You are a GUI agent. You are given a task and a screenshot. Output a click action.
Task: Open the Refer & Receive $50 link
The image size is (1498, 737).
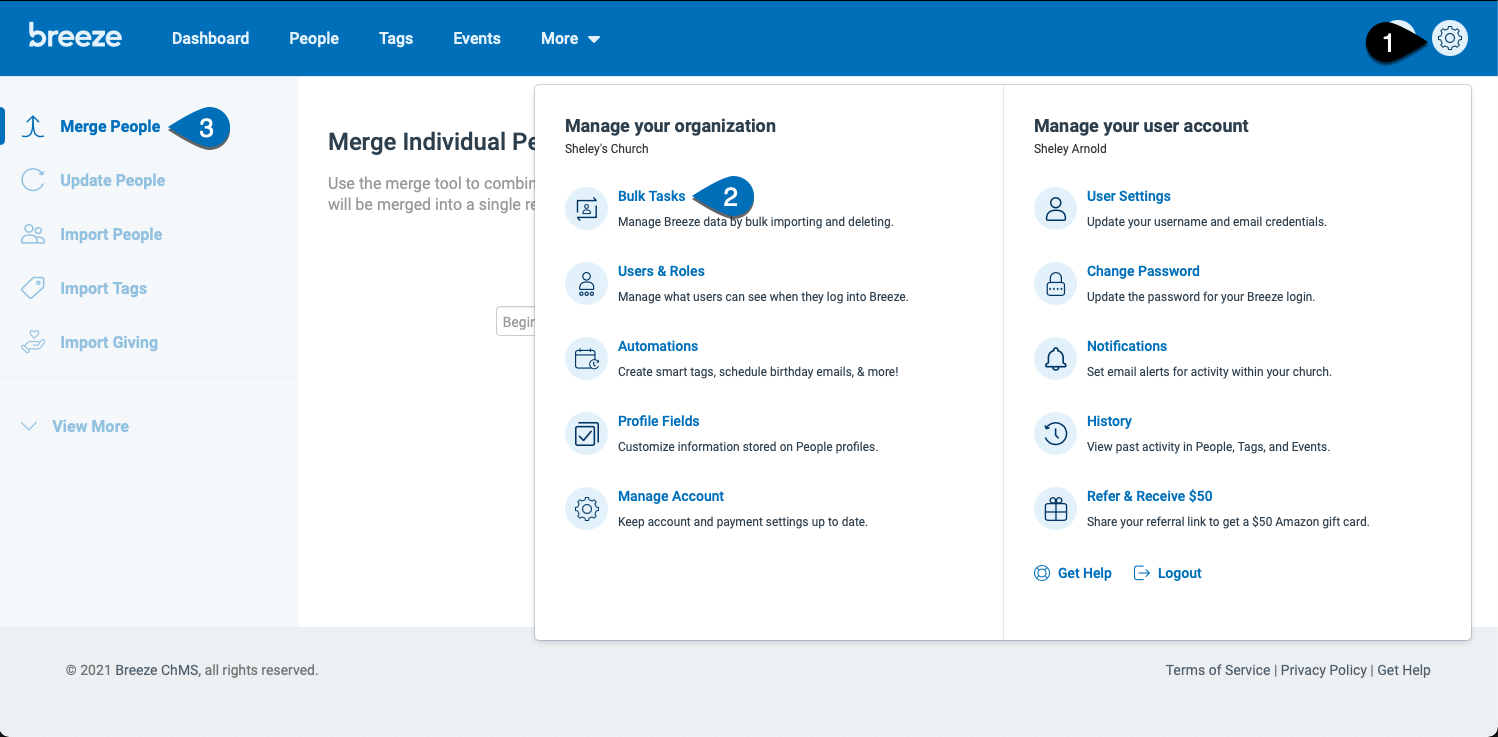[1150, 496]
